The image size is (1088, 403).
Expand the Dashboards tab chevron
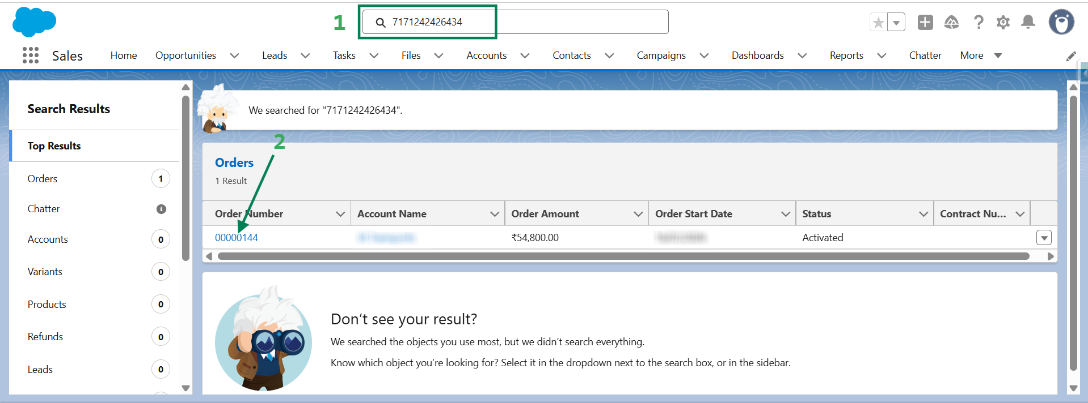point(802,55)
